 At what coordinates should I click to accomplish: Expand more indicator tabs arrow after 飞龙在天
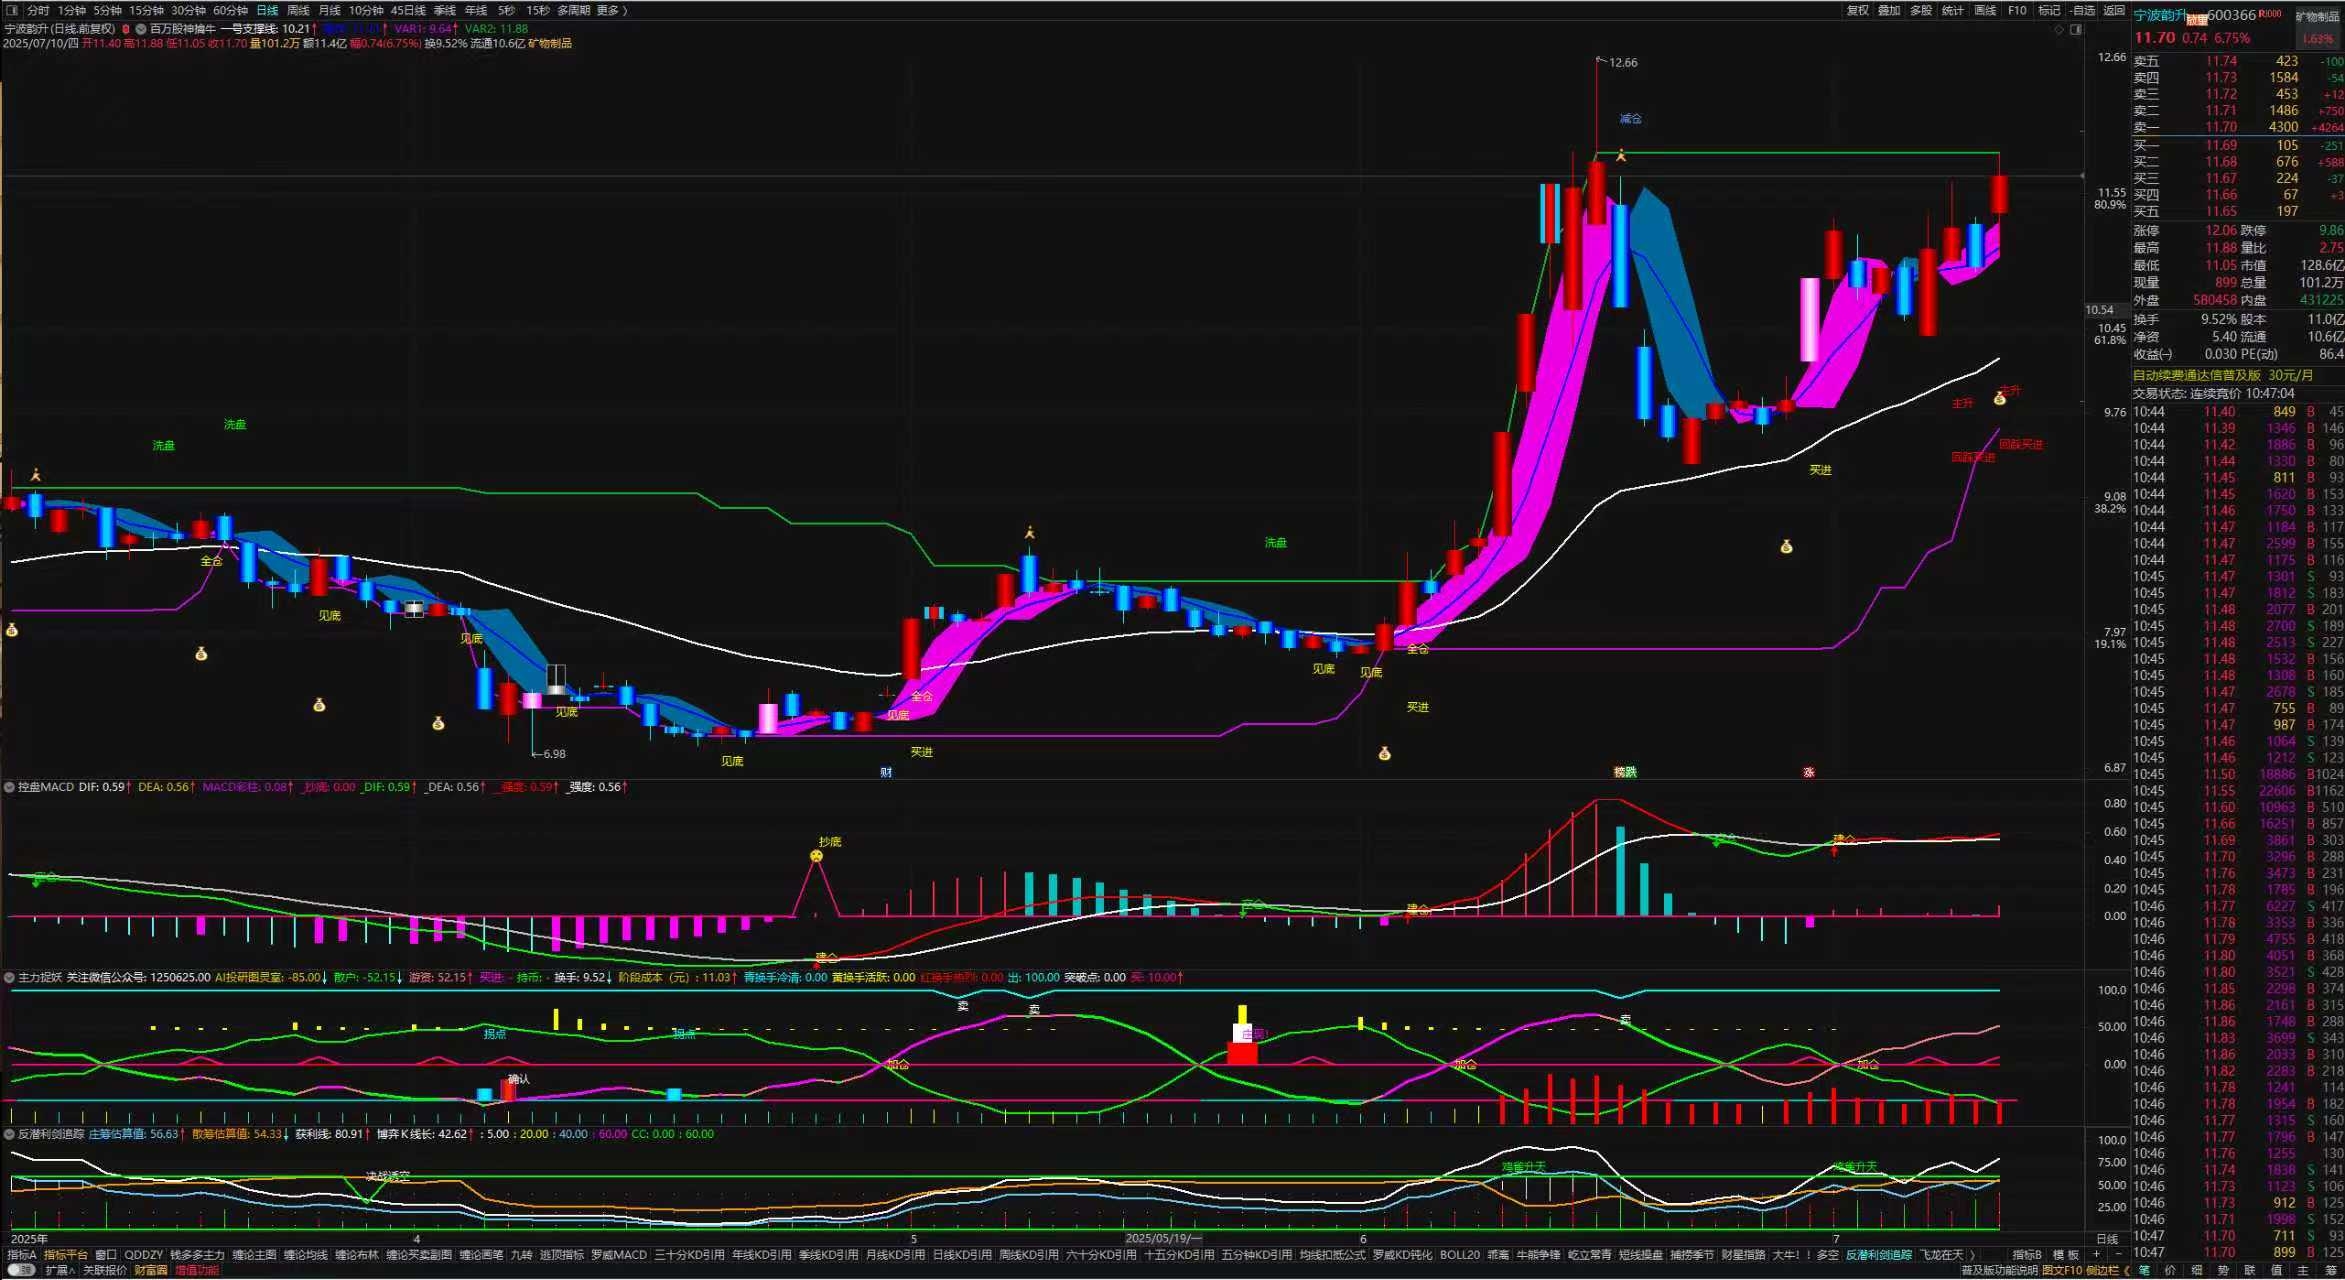point(1972,1254)
